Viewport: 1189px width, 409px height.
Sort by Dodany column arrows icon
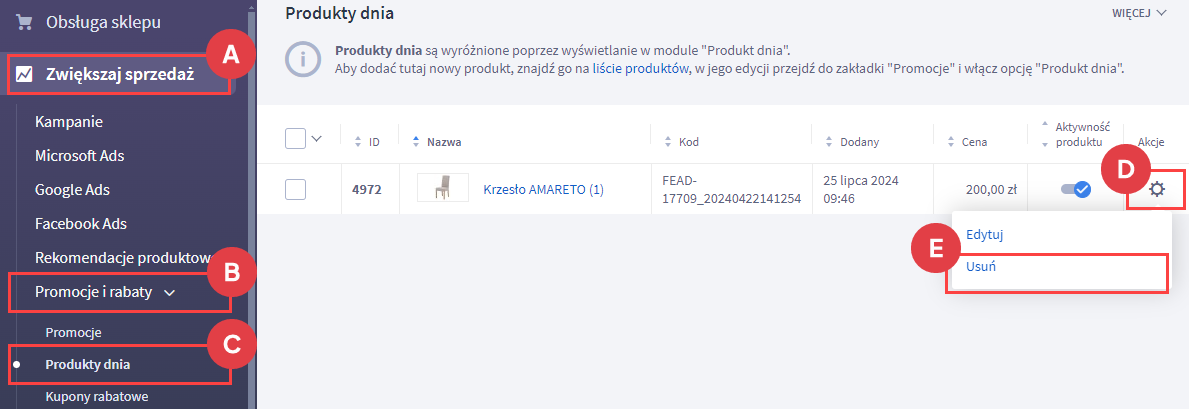[x=828, y=142]
